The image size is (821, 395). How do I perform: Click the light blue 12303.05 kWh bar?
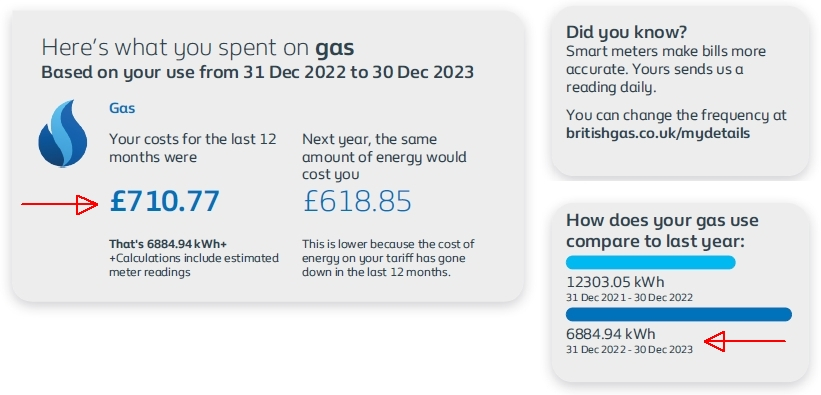tap(650, 262)
